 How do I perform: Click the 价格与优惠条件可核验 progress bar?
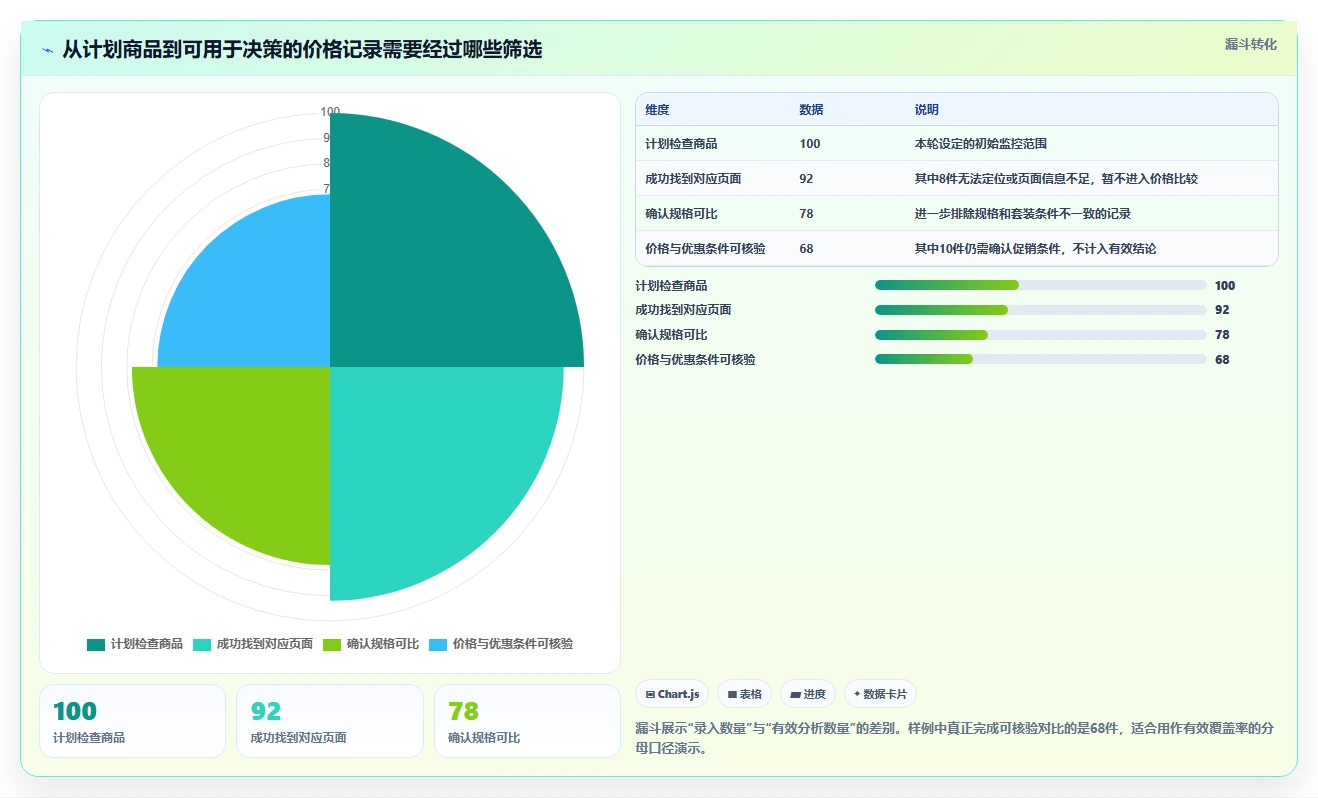pyautogui.click(x=1040, y=359)
